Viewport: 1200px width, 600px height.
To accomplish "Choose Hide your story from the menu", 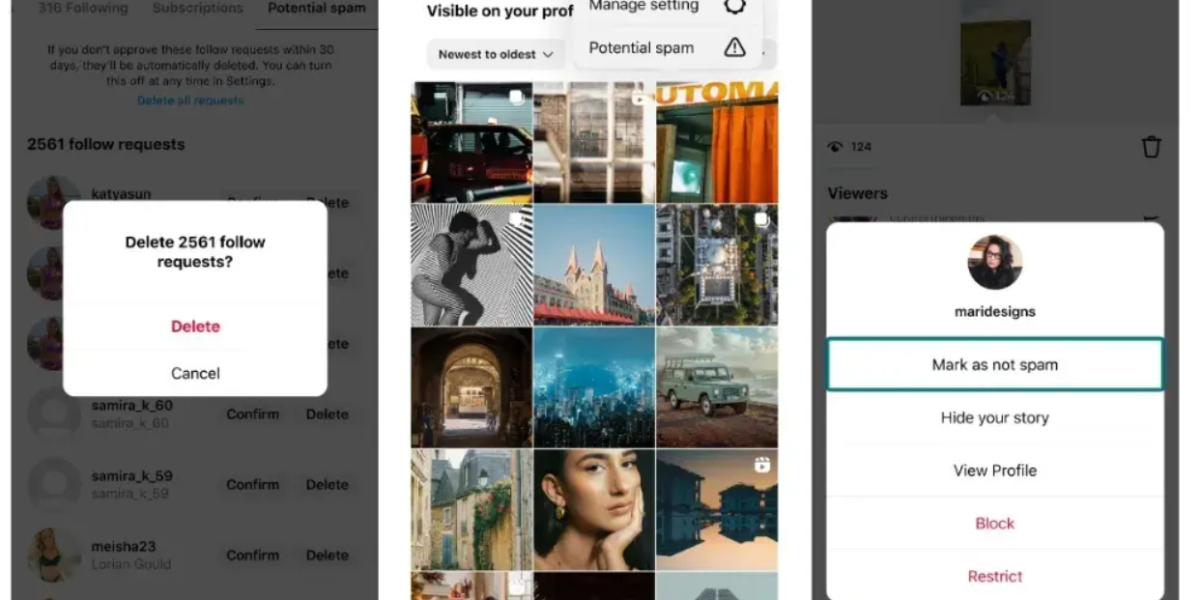I will 994,418.
